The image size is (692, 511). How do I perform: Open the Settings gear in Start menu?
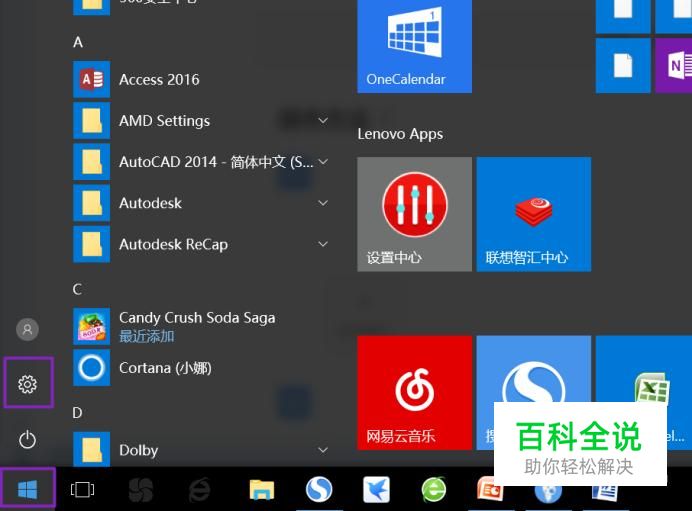[x=27, y=384]
